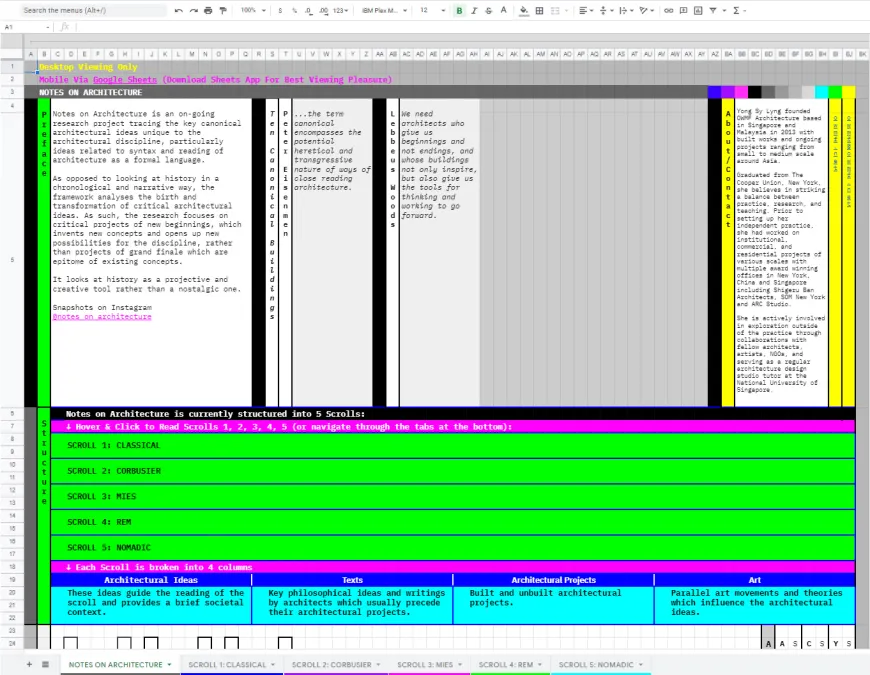
Task: Increase decimal places
Action: tap(323, 11)
